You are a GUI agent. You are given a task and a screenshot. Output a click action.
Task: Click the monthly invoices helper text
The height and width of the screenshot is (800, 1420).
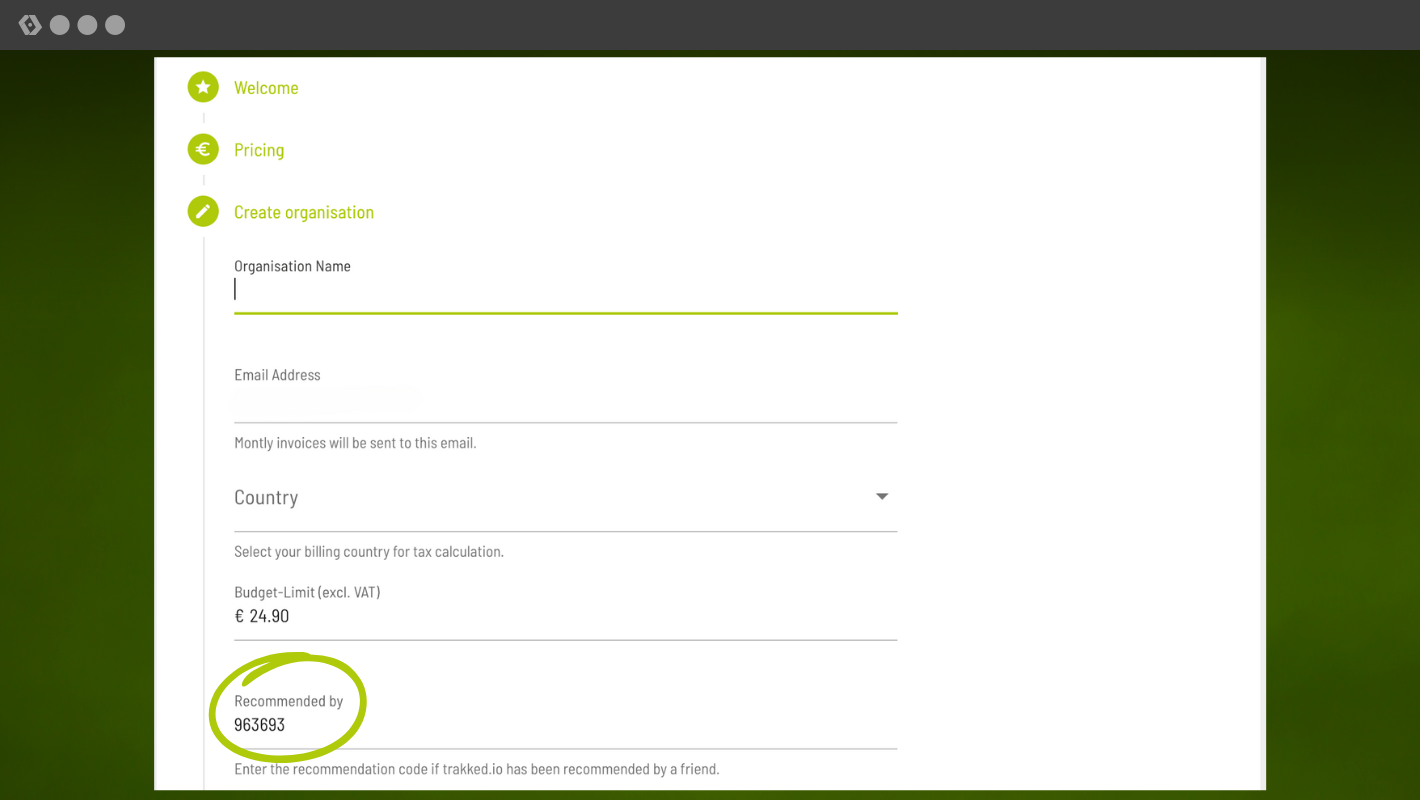pyautogui.click(x=355, y=443)
